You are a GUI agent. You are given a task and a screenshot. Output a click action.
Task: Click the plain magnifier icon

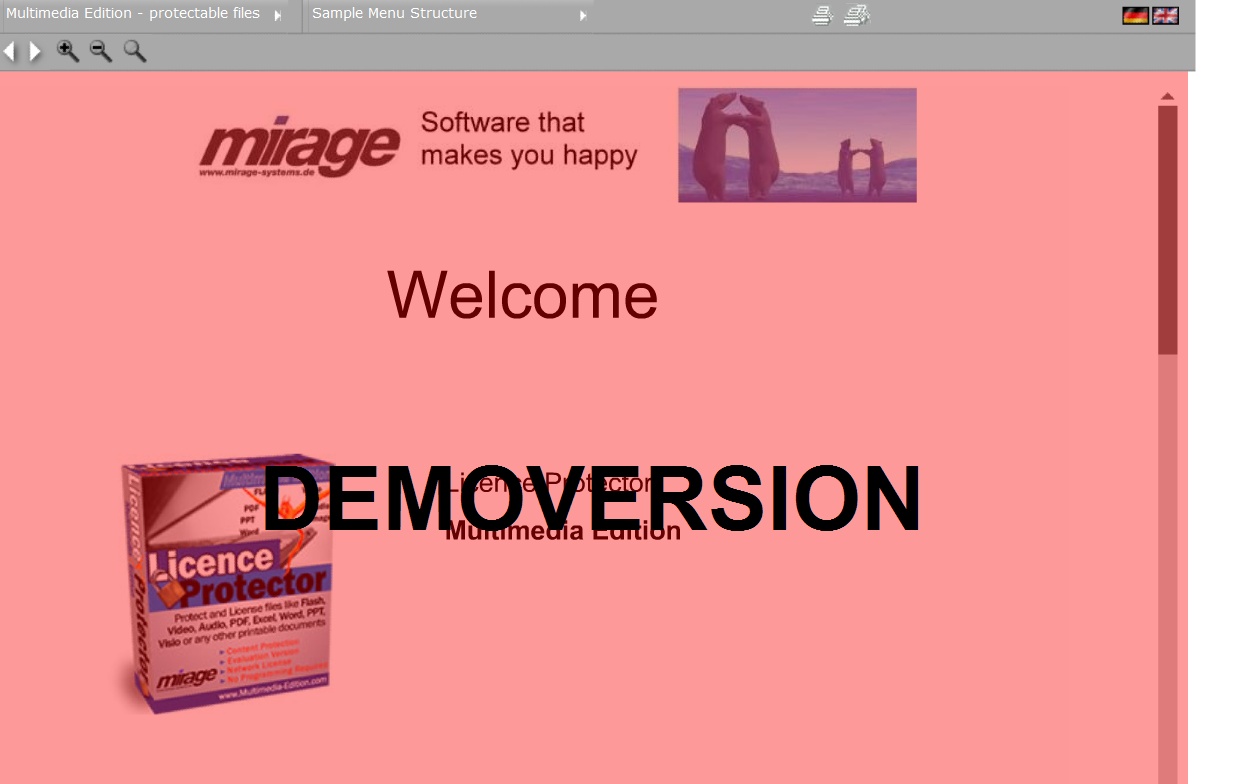pos(135,51)
